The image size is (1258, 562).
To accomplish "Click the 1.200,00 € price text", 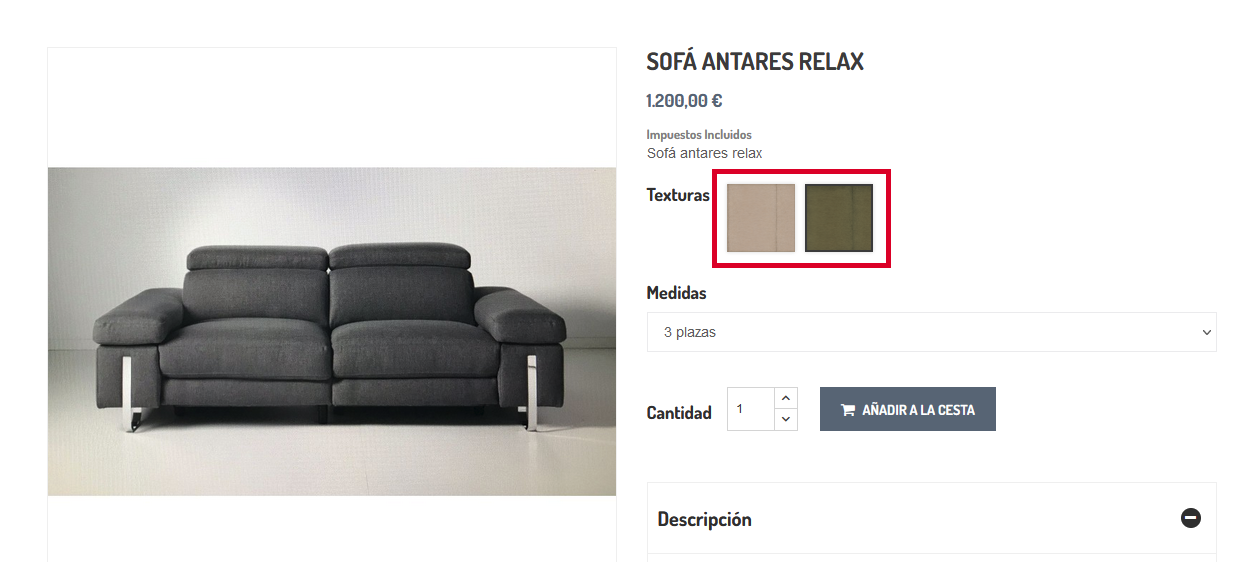I will 684,101.
